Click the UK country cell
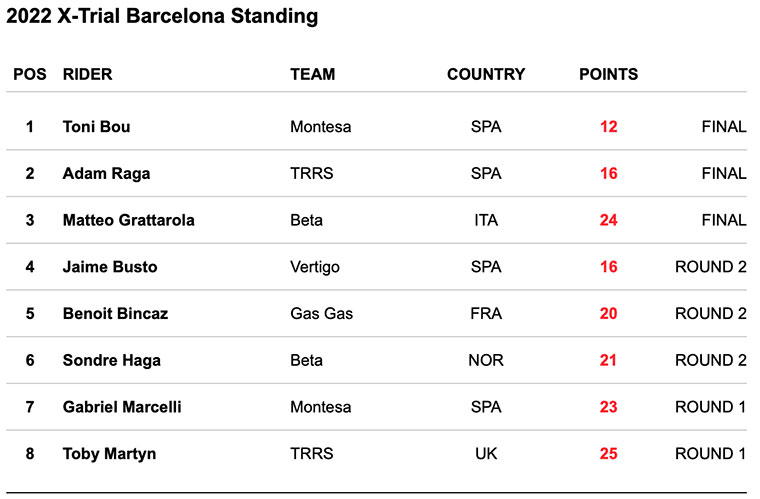This screenshot has width=760, height=499. (486, 453)
